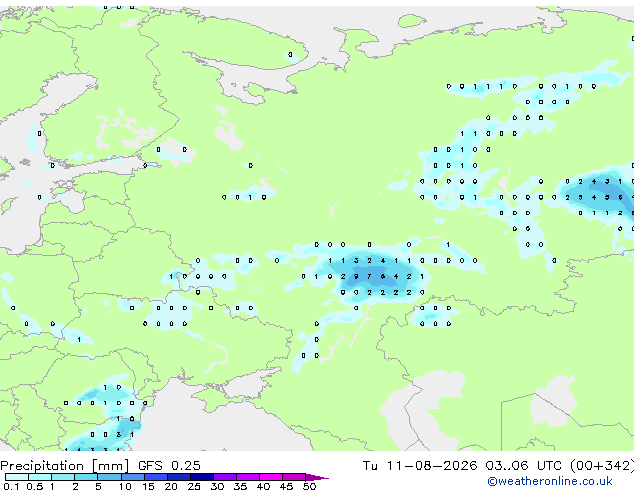Click legend label '50'

309,486
